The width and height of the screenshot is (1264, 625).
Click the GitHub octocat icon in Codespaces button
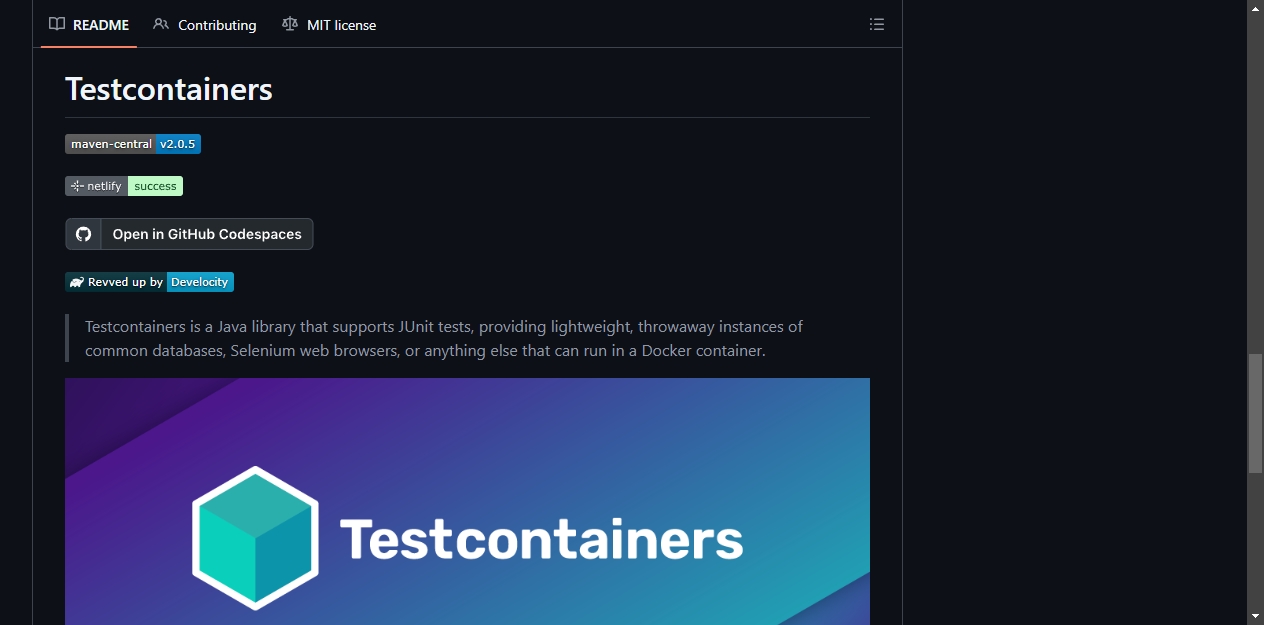coord(84,234)
